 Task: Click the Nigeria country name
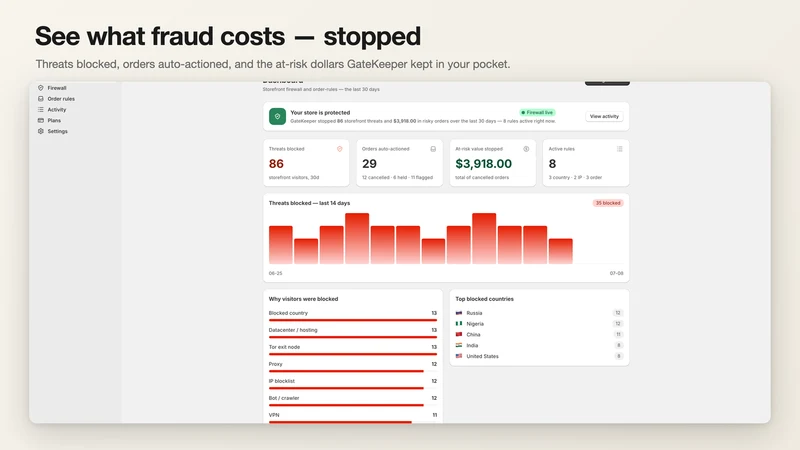point(475,324)
